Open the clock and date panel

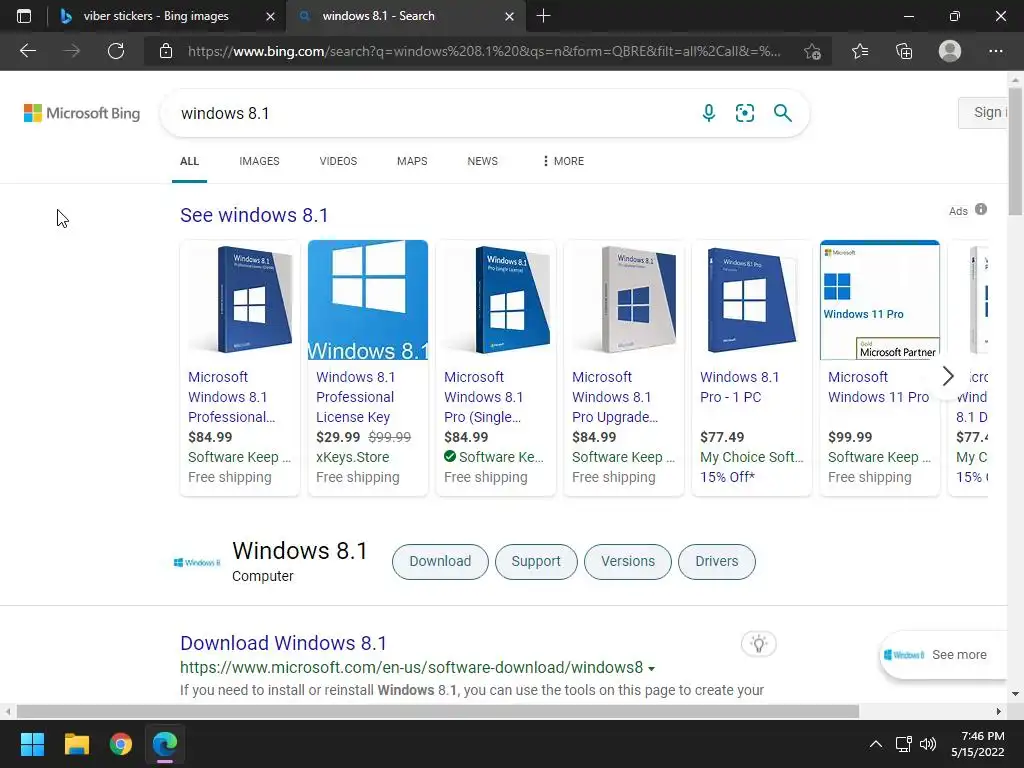coord(978,744)
